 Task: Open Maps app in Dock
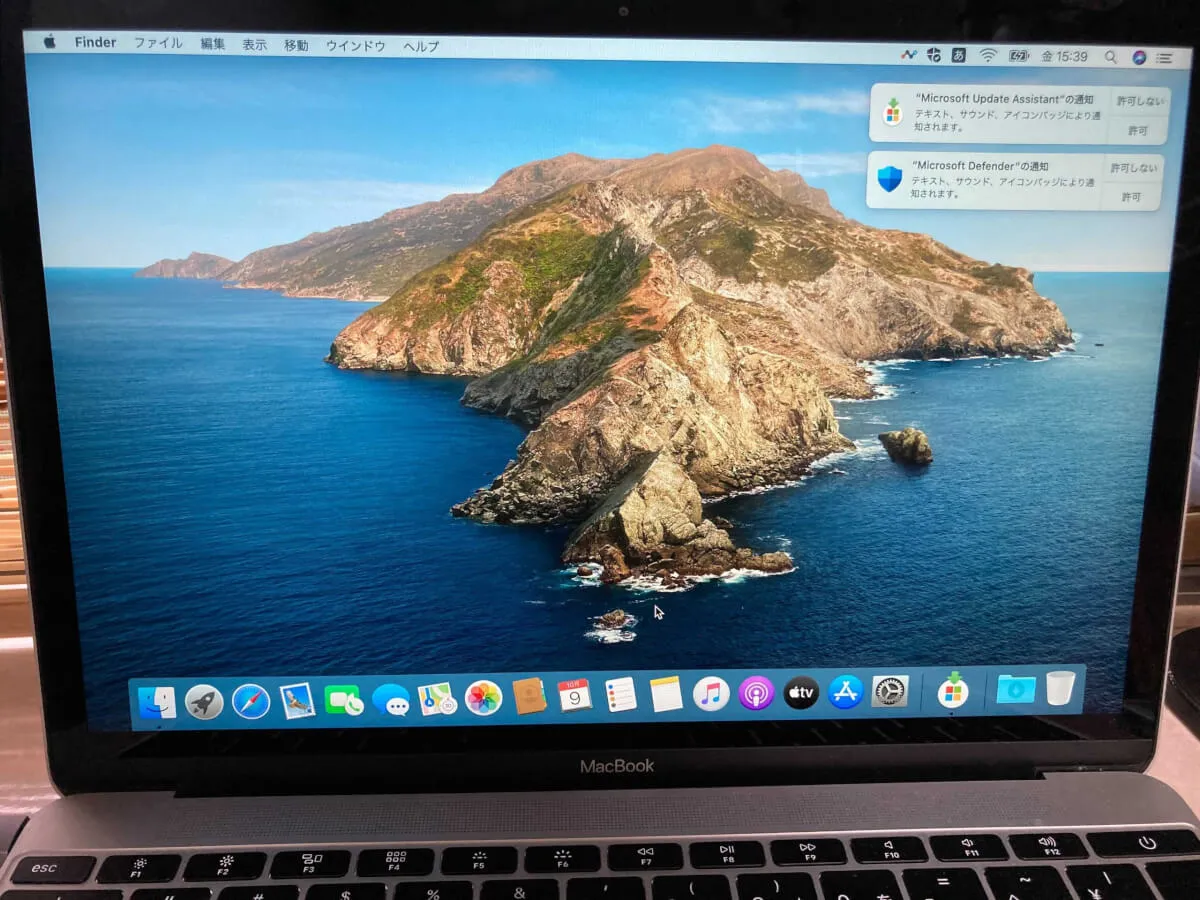tap(437, 698)
